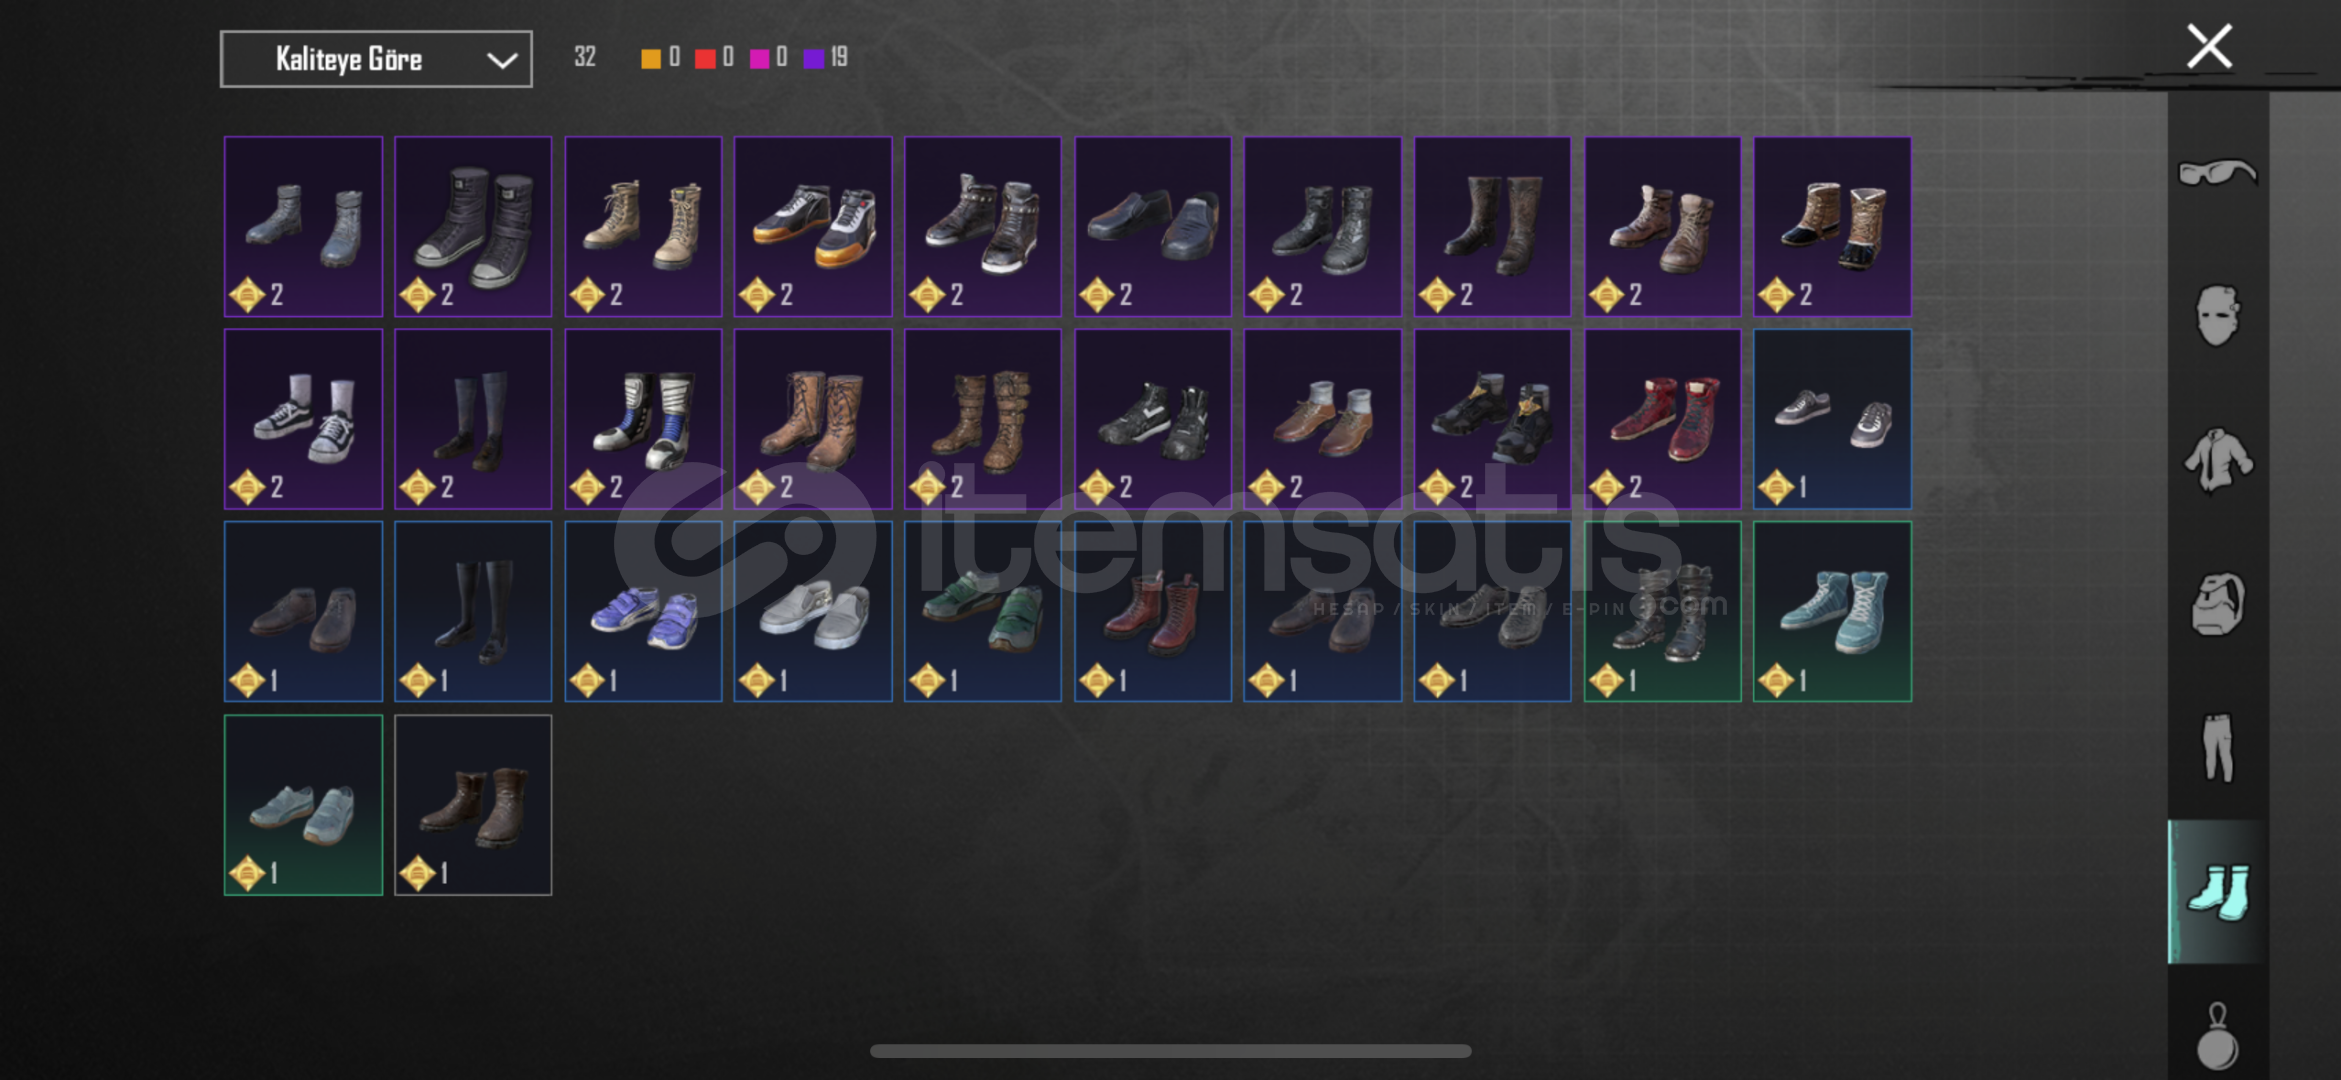The image size is (2341, 1080).
Task: Select the black-and-white checkered sneakers with socks
Action: tap(303, 419)
